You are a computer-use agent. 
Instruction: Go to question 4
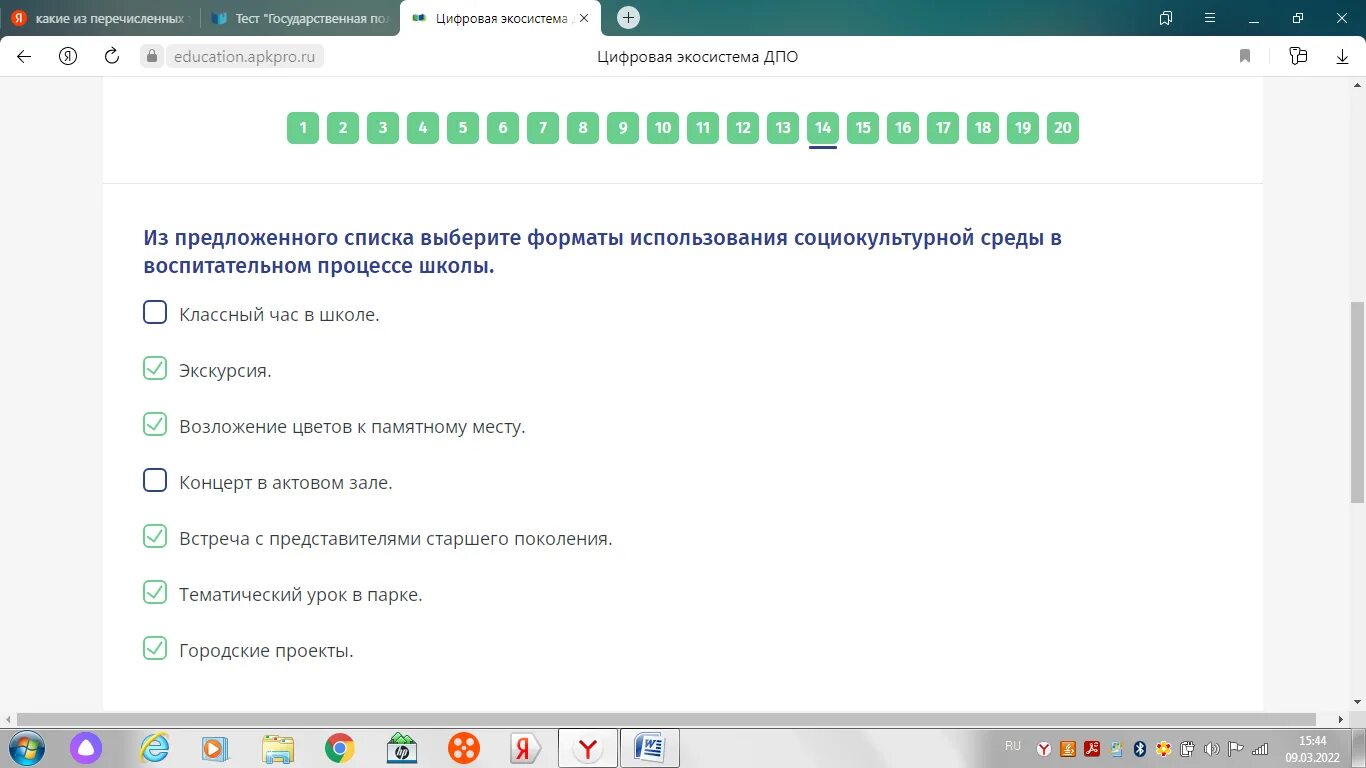click(x=423, y=128)
